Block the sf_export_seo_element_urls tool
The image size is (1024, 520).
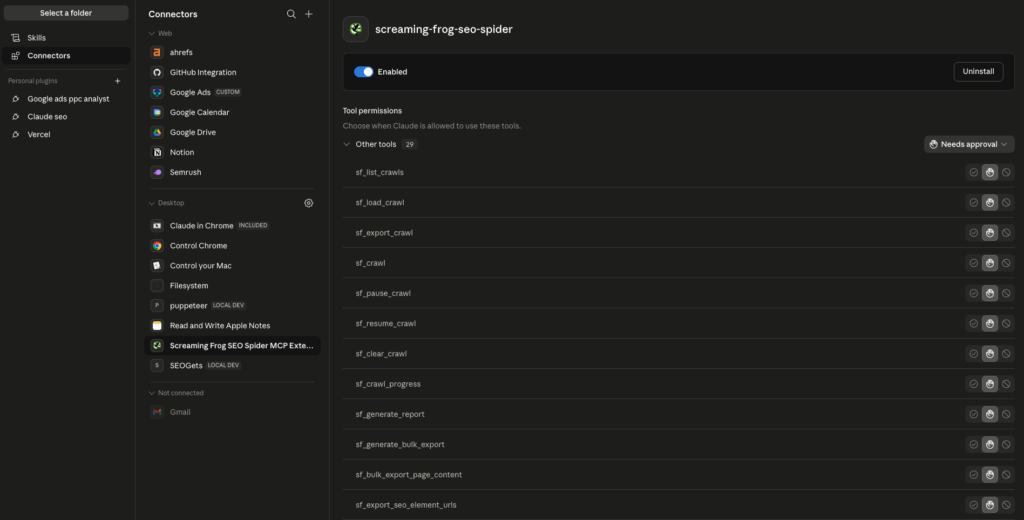[x=1006, y=505]
